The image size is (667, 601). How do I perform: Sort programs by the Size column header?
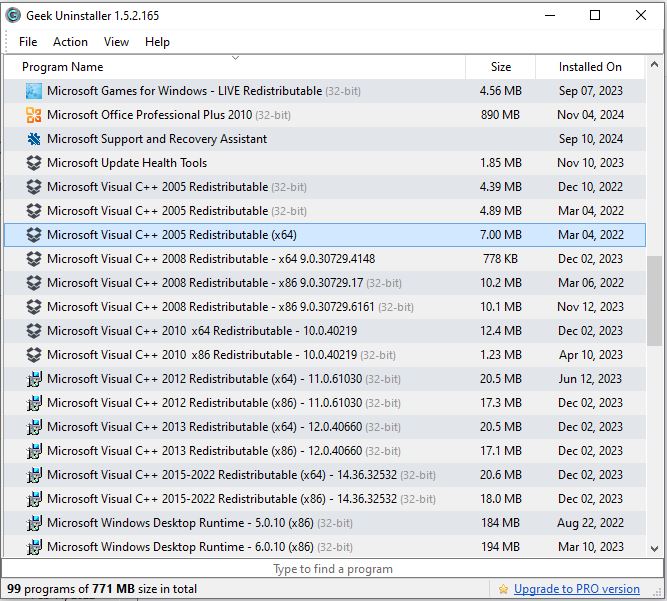pyautogui.click(x=500, y=67)
